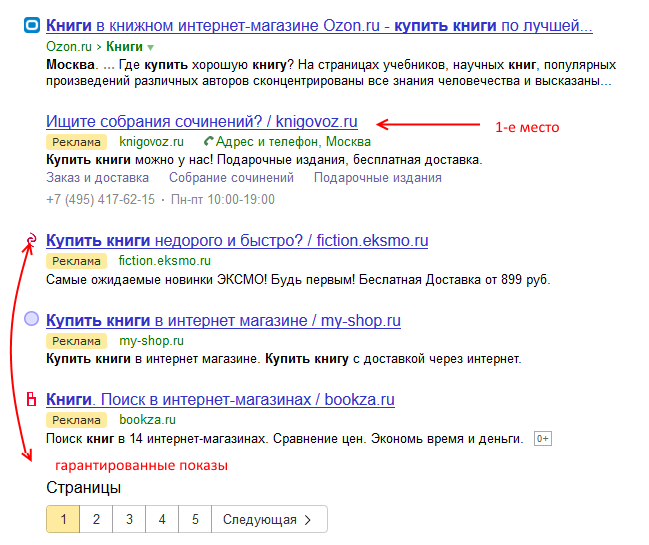
Task: Click the fiction.eksmo.ru favicon icon
Action: coord(31,239)
